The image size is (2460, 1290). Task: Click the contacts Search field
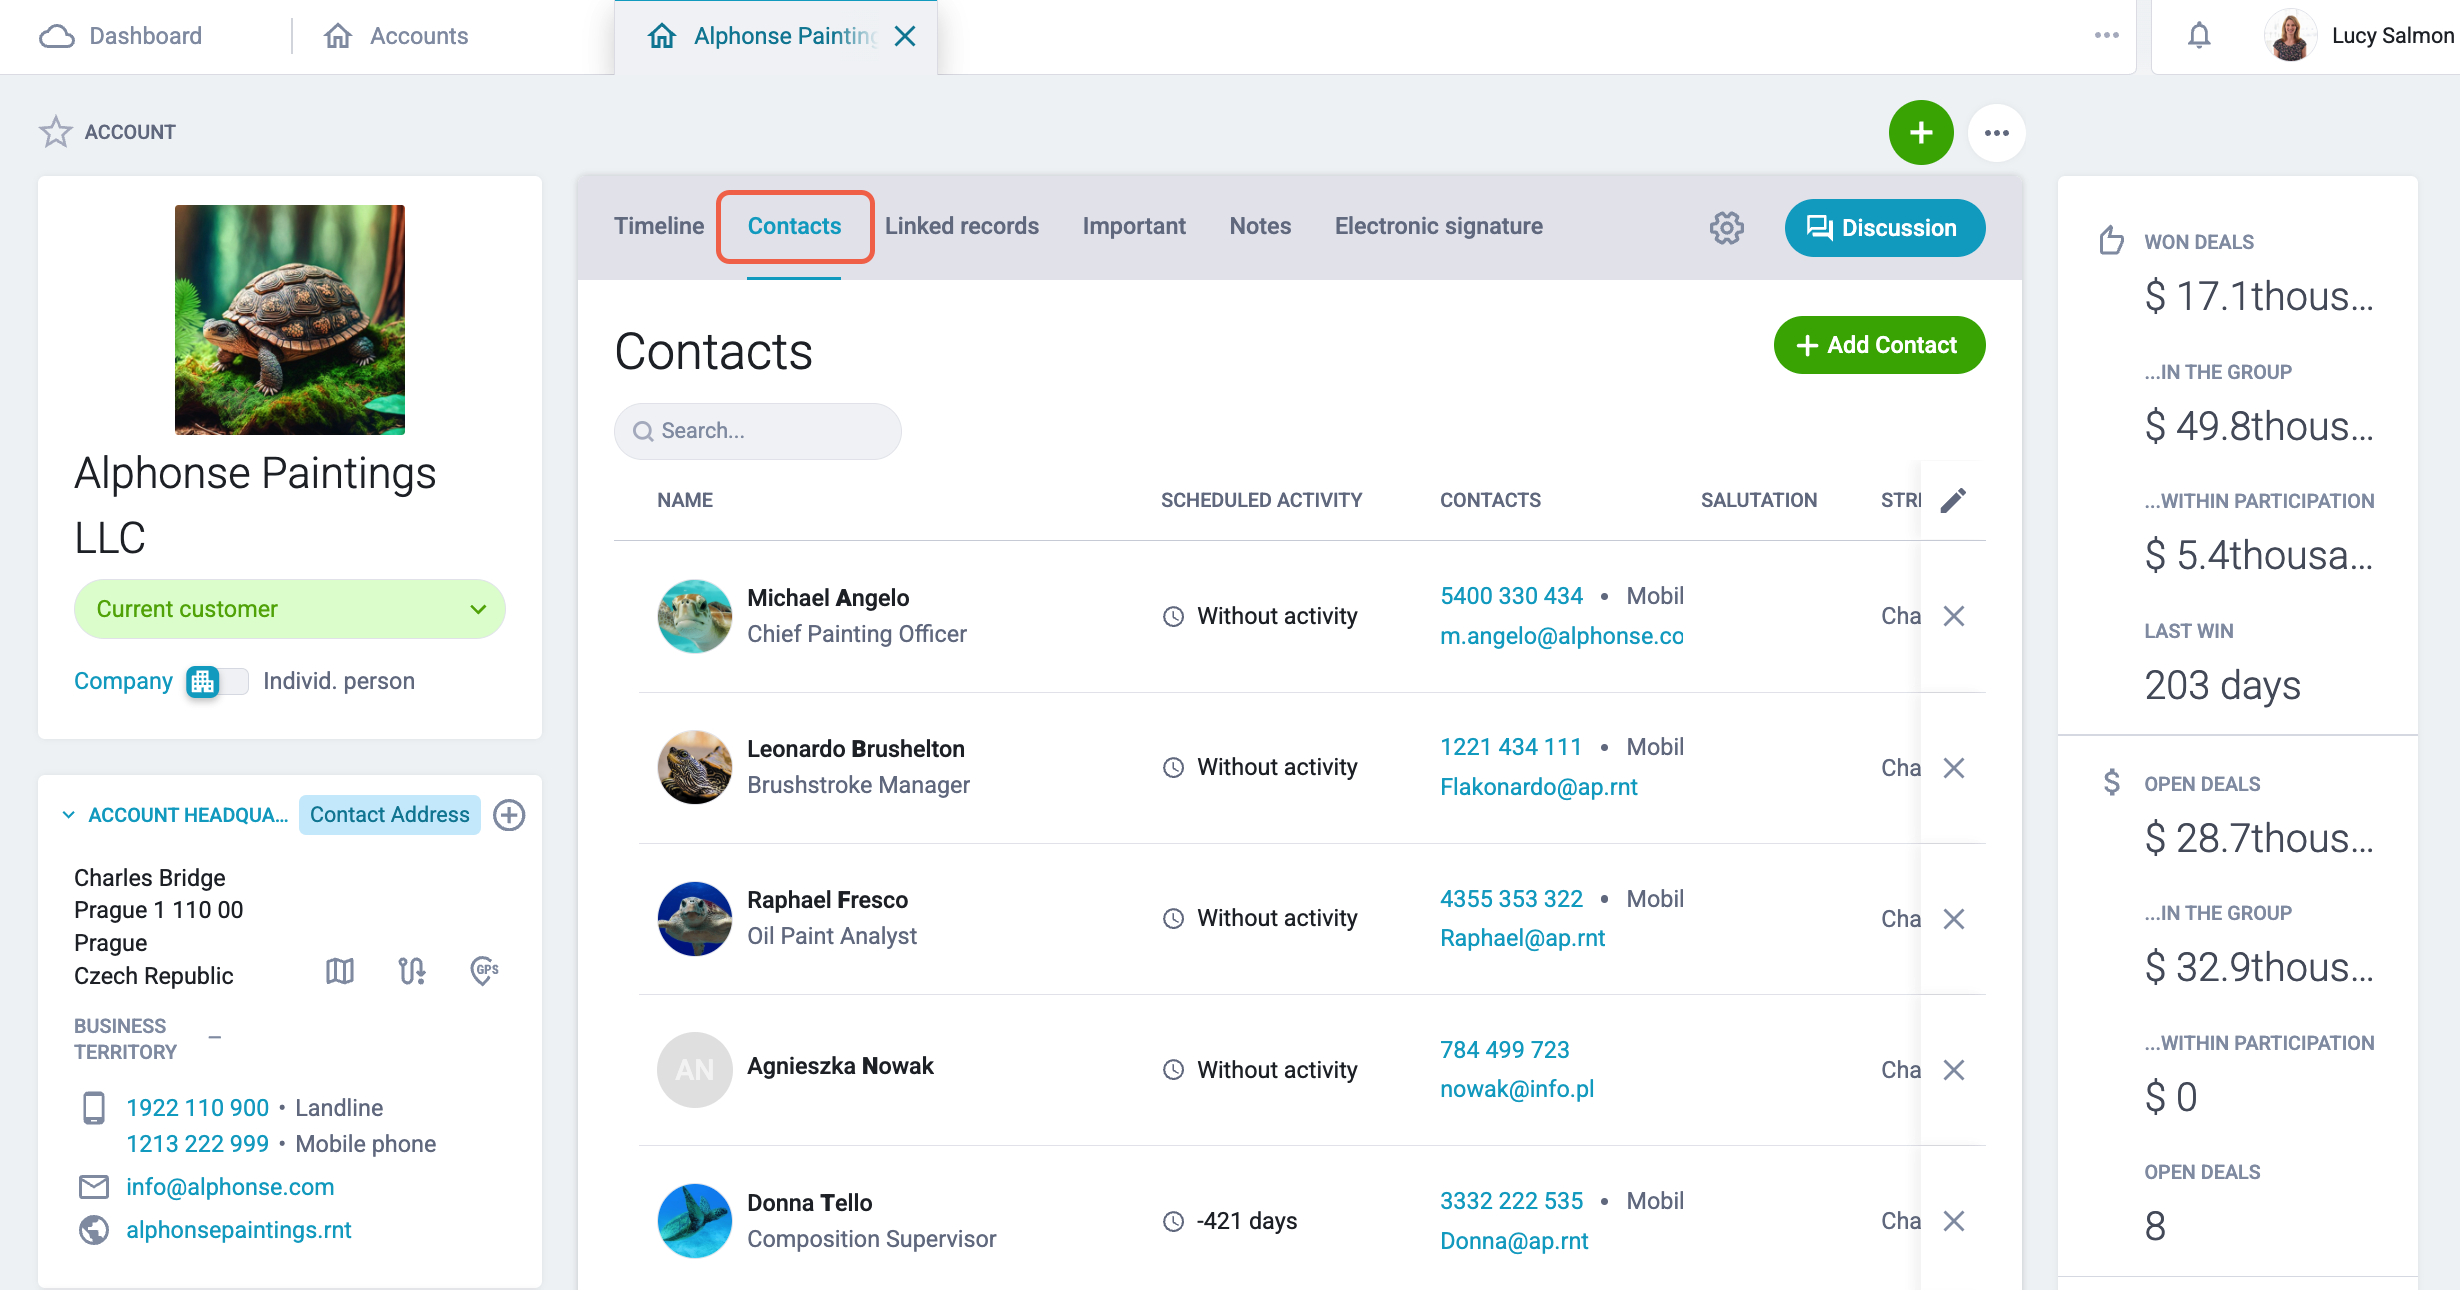757,431
